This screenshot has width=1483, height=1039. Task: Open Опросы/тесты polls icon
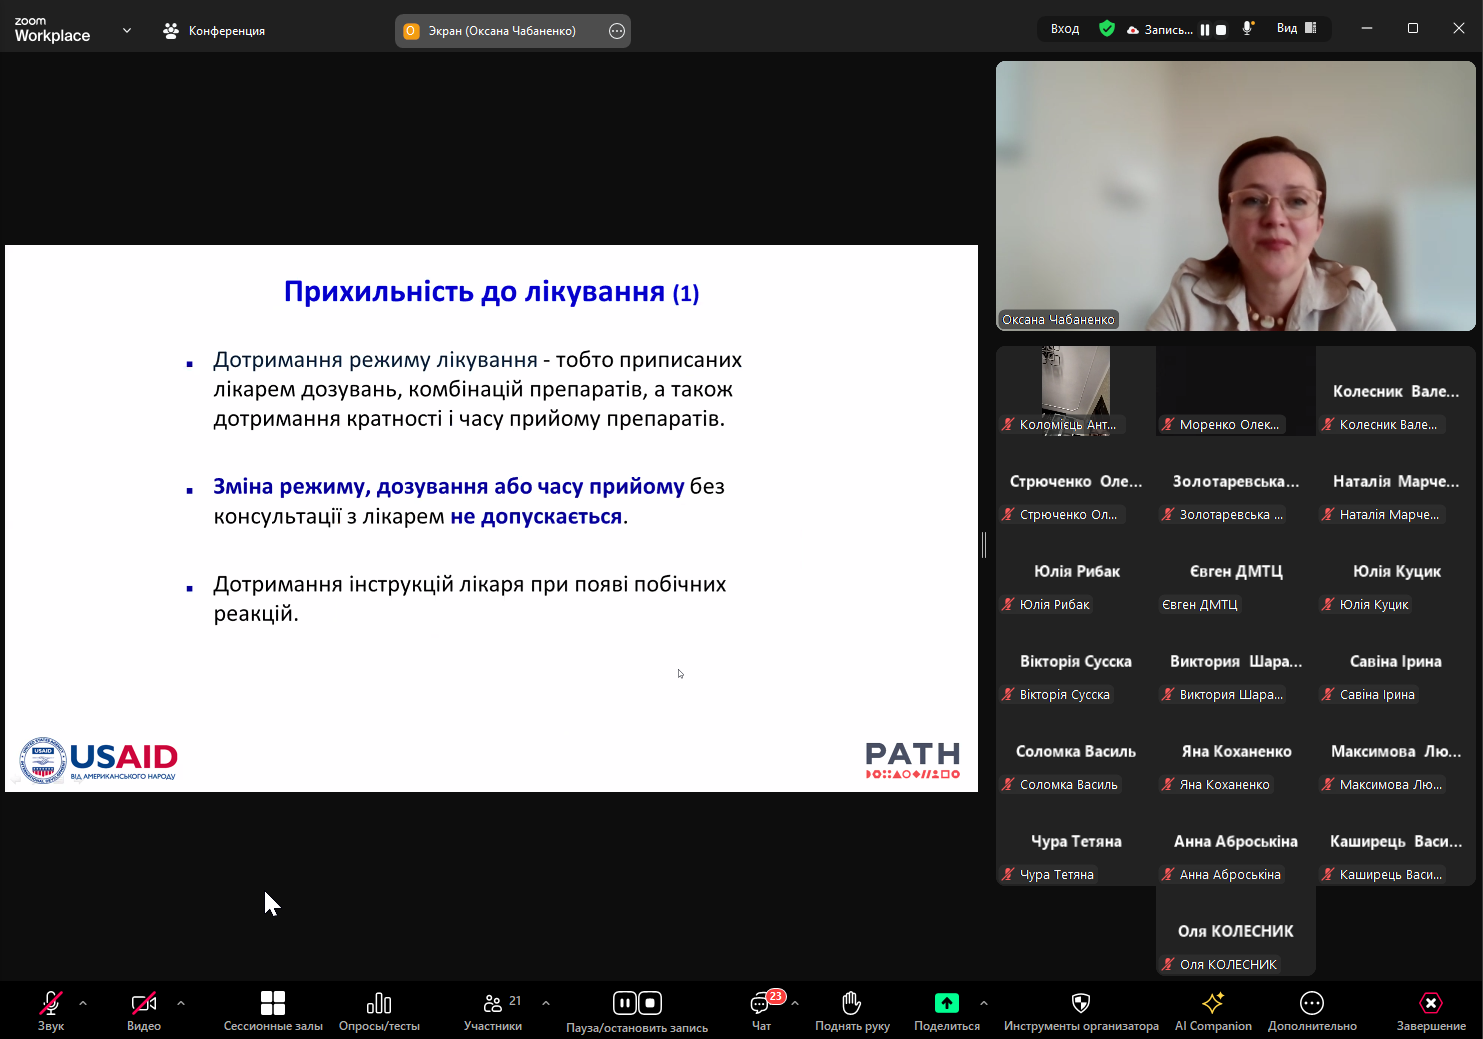coord(379,1003)
